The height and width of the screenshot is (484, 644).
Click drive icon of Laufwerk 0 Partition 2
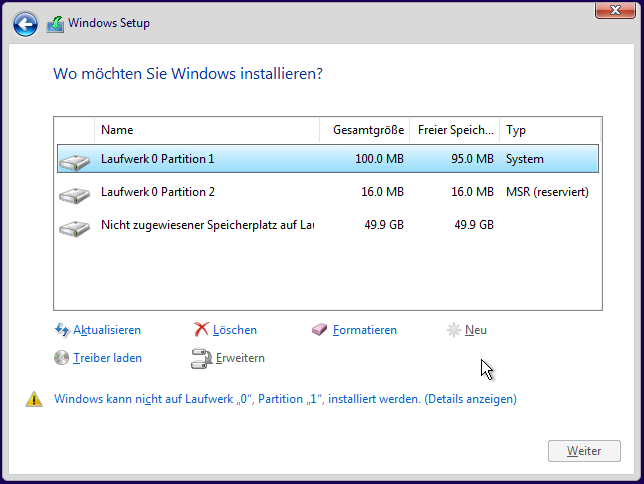[x=74, y=196]
